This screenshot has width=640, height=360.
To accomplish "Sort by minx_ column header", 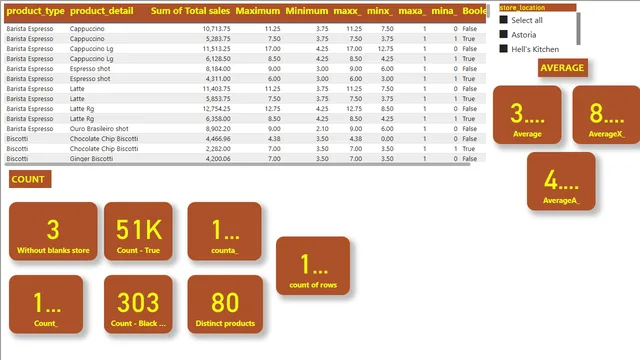I will [380, 11].
